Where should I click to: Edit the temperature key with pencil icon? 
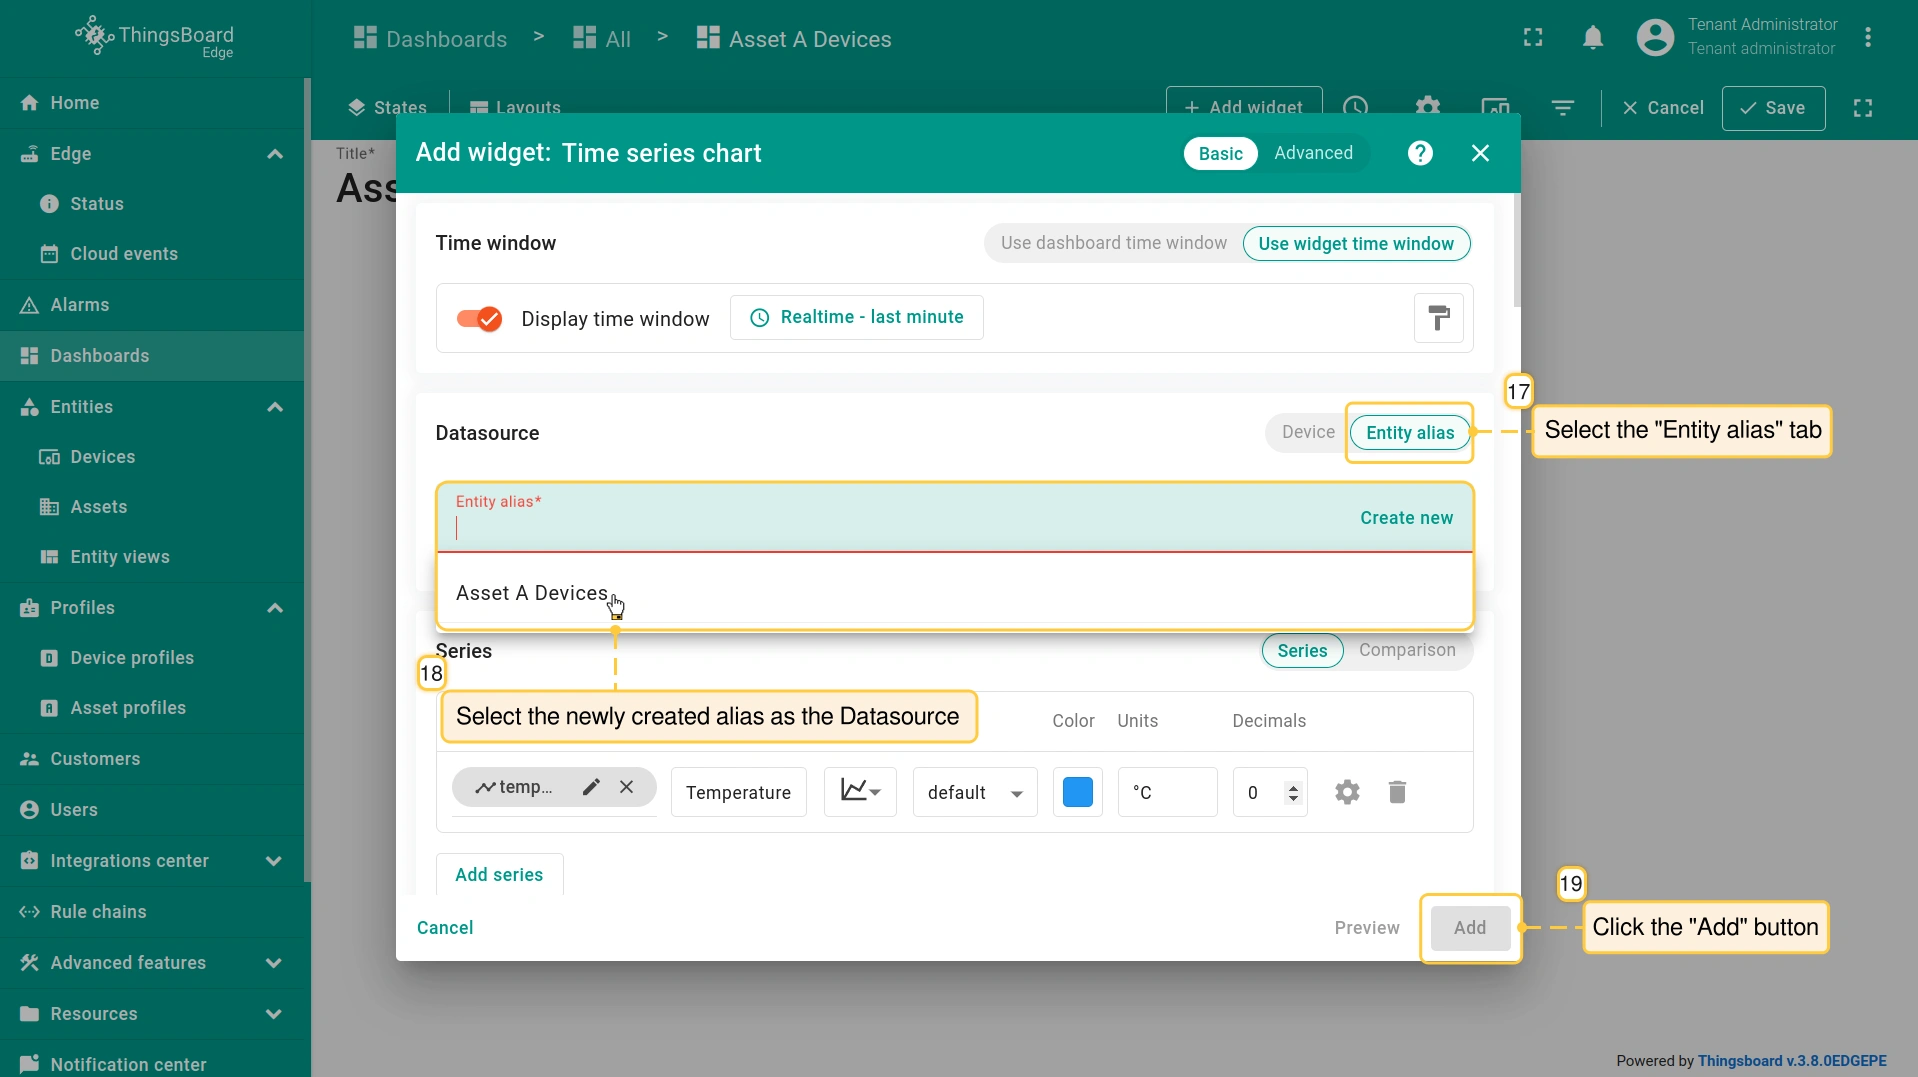[x=591, y=787]
